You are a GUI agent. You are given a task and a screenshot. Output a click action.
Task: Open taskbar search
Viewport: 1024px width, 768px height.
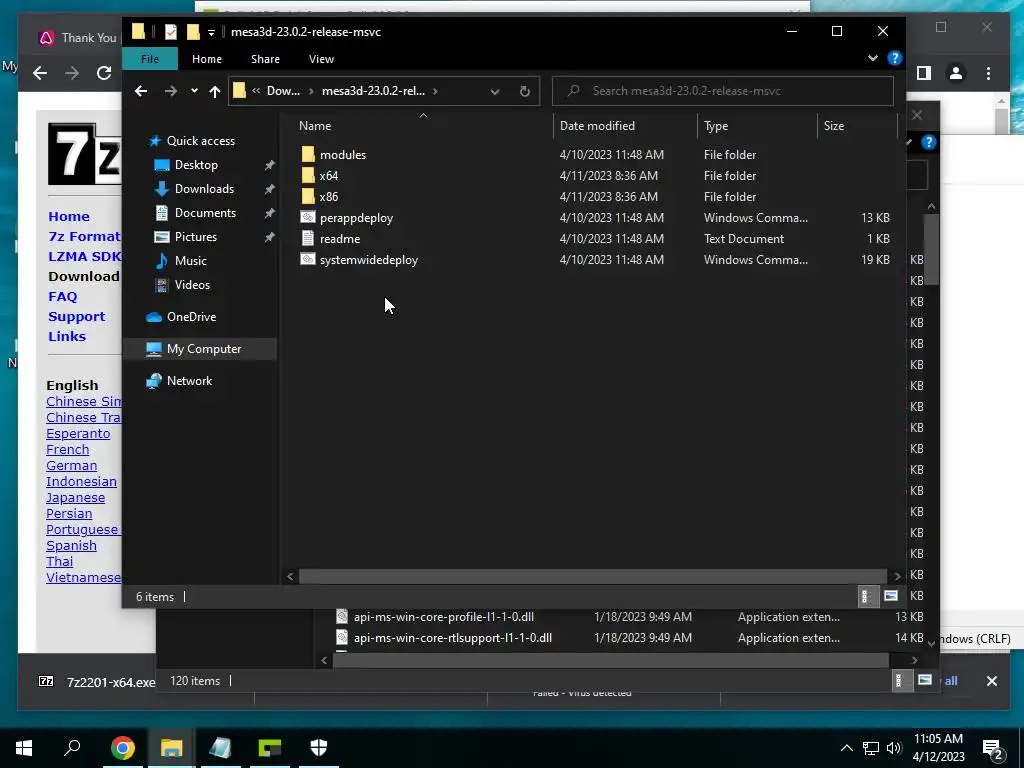pyautogui.click(x=72, y=748)
